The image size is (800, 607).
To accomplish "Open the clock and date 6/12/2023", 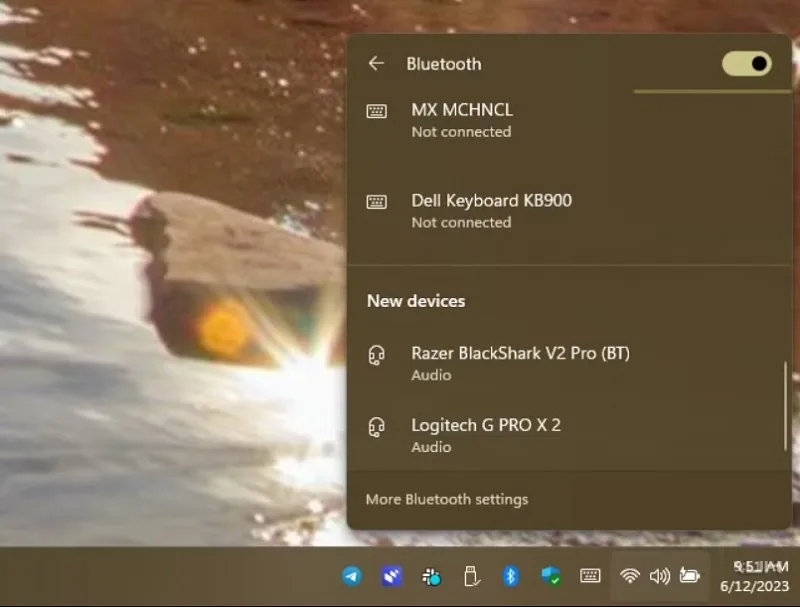I will tap(755, 576).
